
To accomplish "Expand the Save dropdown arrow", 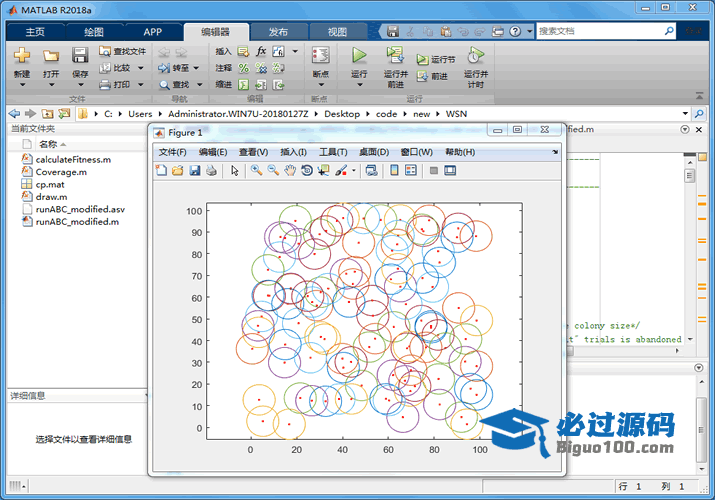I will (x=81, y=85).
